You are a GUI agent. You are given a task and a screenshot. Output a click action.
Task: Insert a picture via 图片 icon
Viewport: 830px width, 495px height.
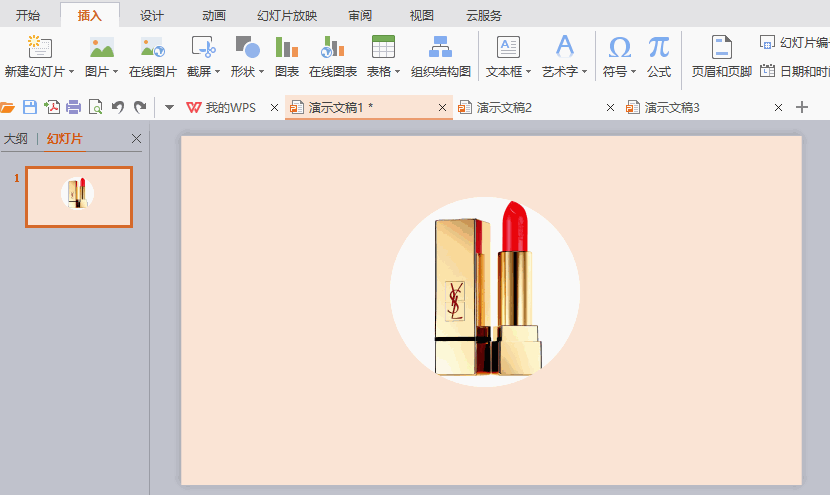(x=102, y=48)
